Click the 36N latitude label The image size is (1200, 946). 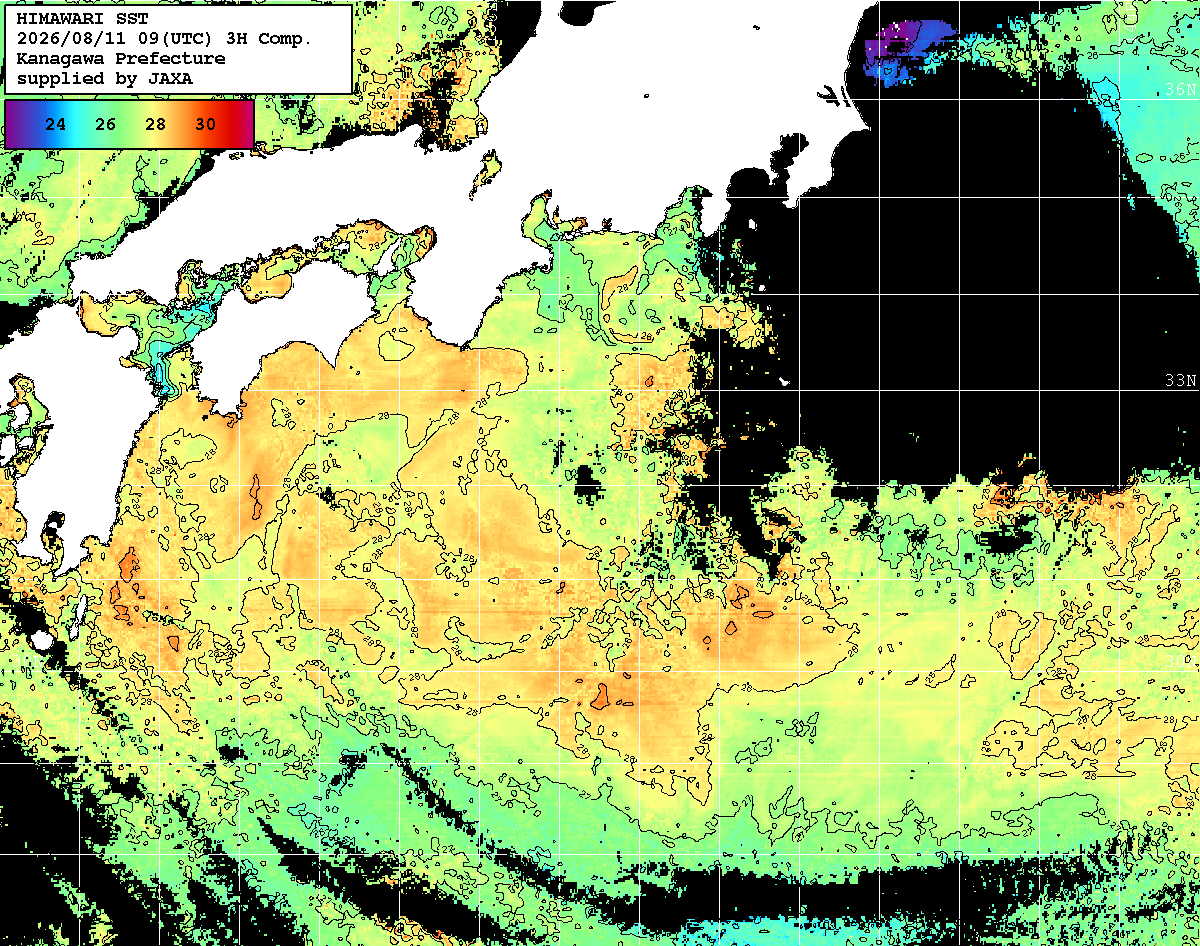[1181, 90]
